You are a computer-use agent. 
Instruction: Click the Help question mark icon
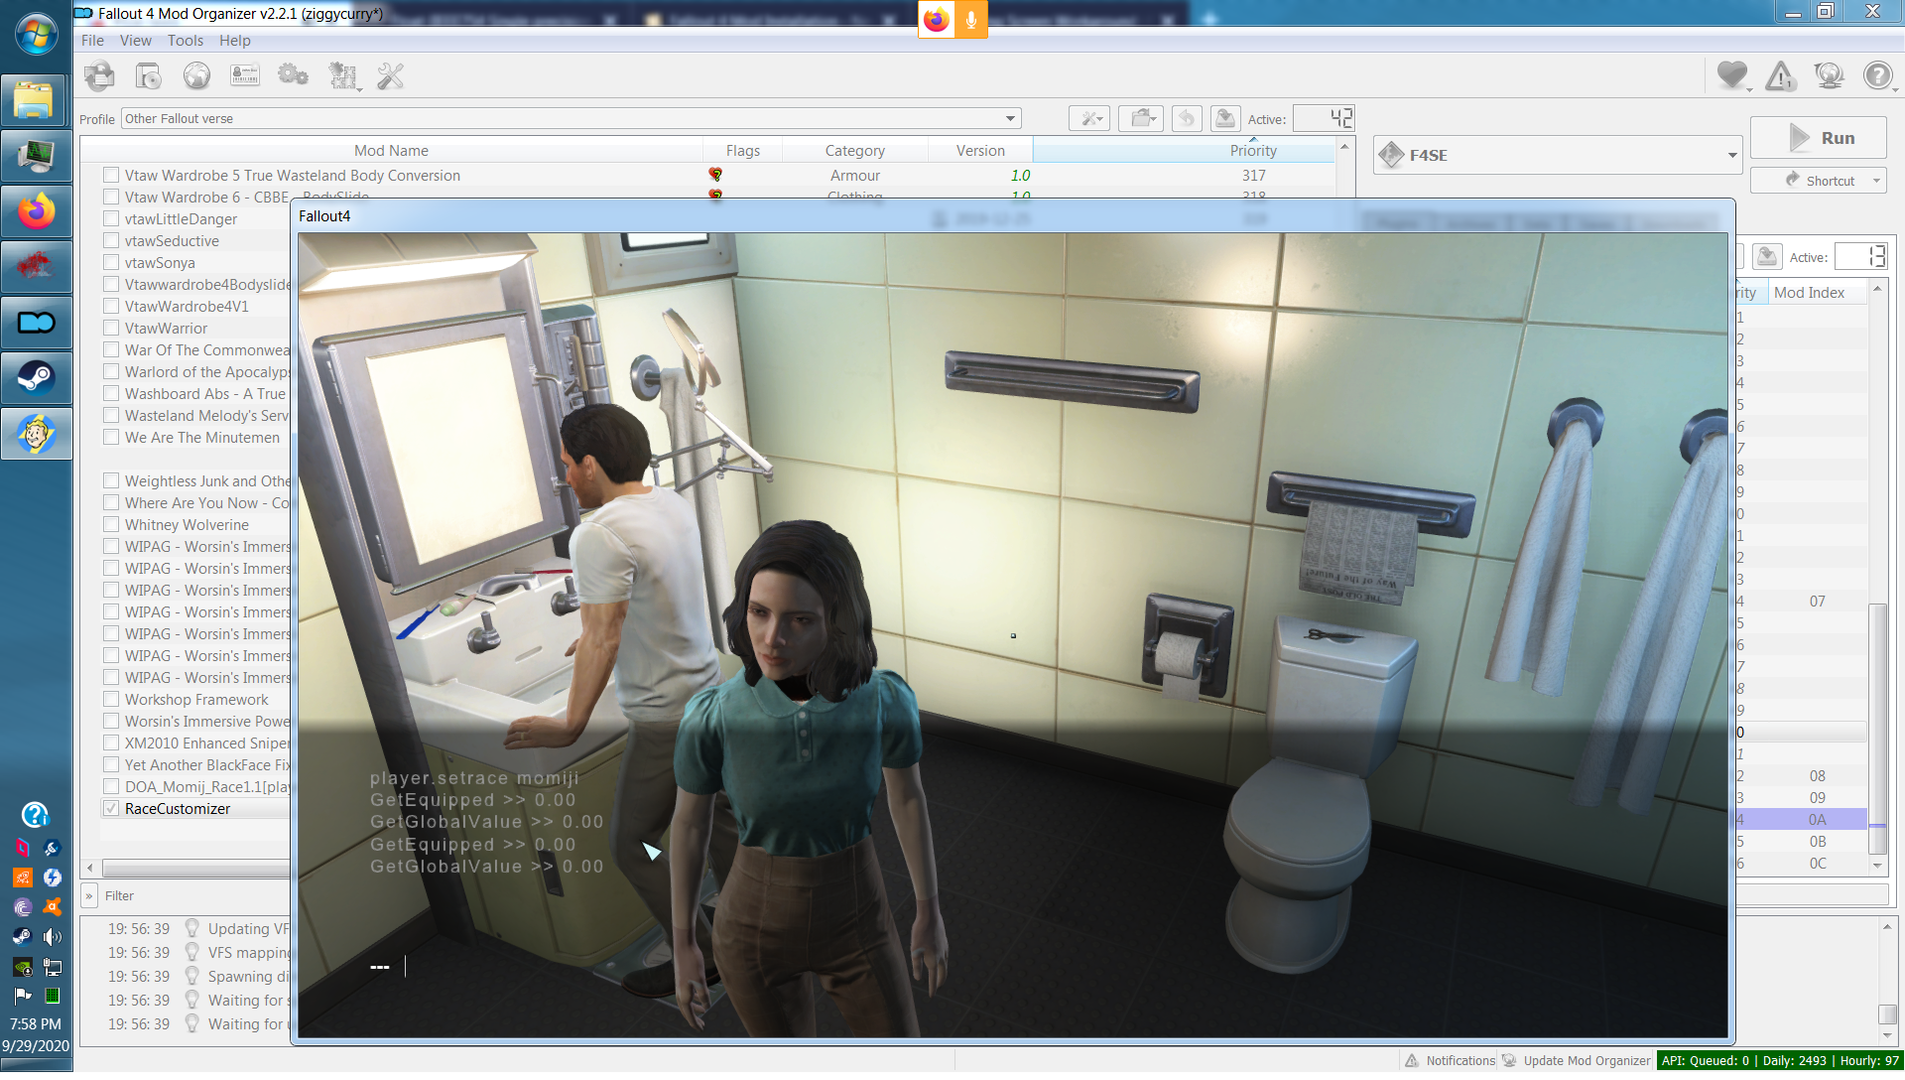pos(1878,76)
